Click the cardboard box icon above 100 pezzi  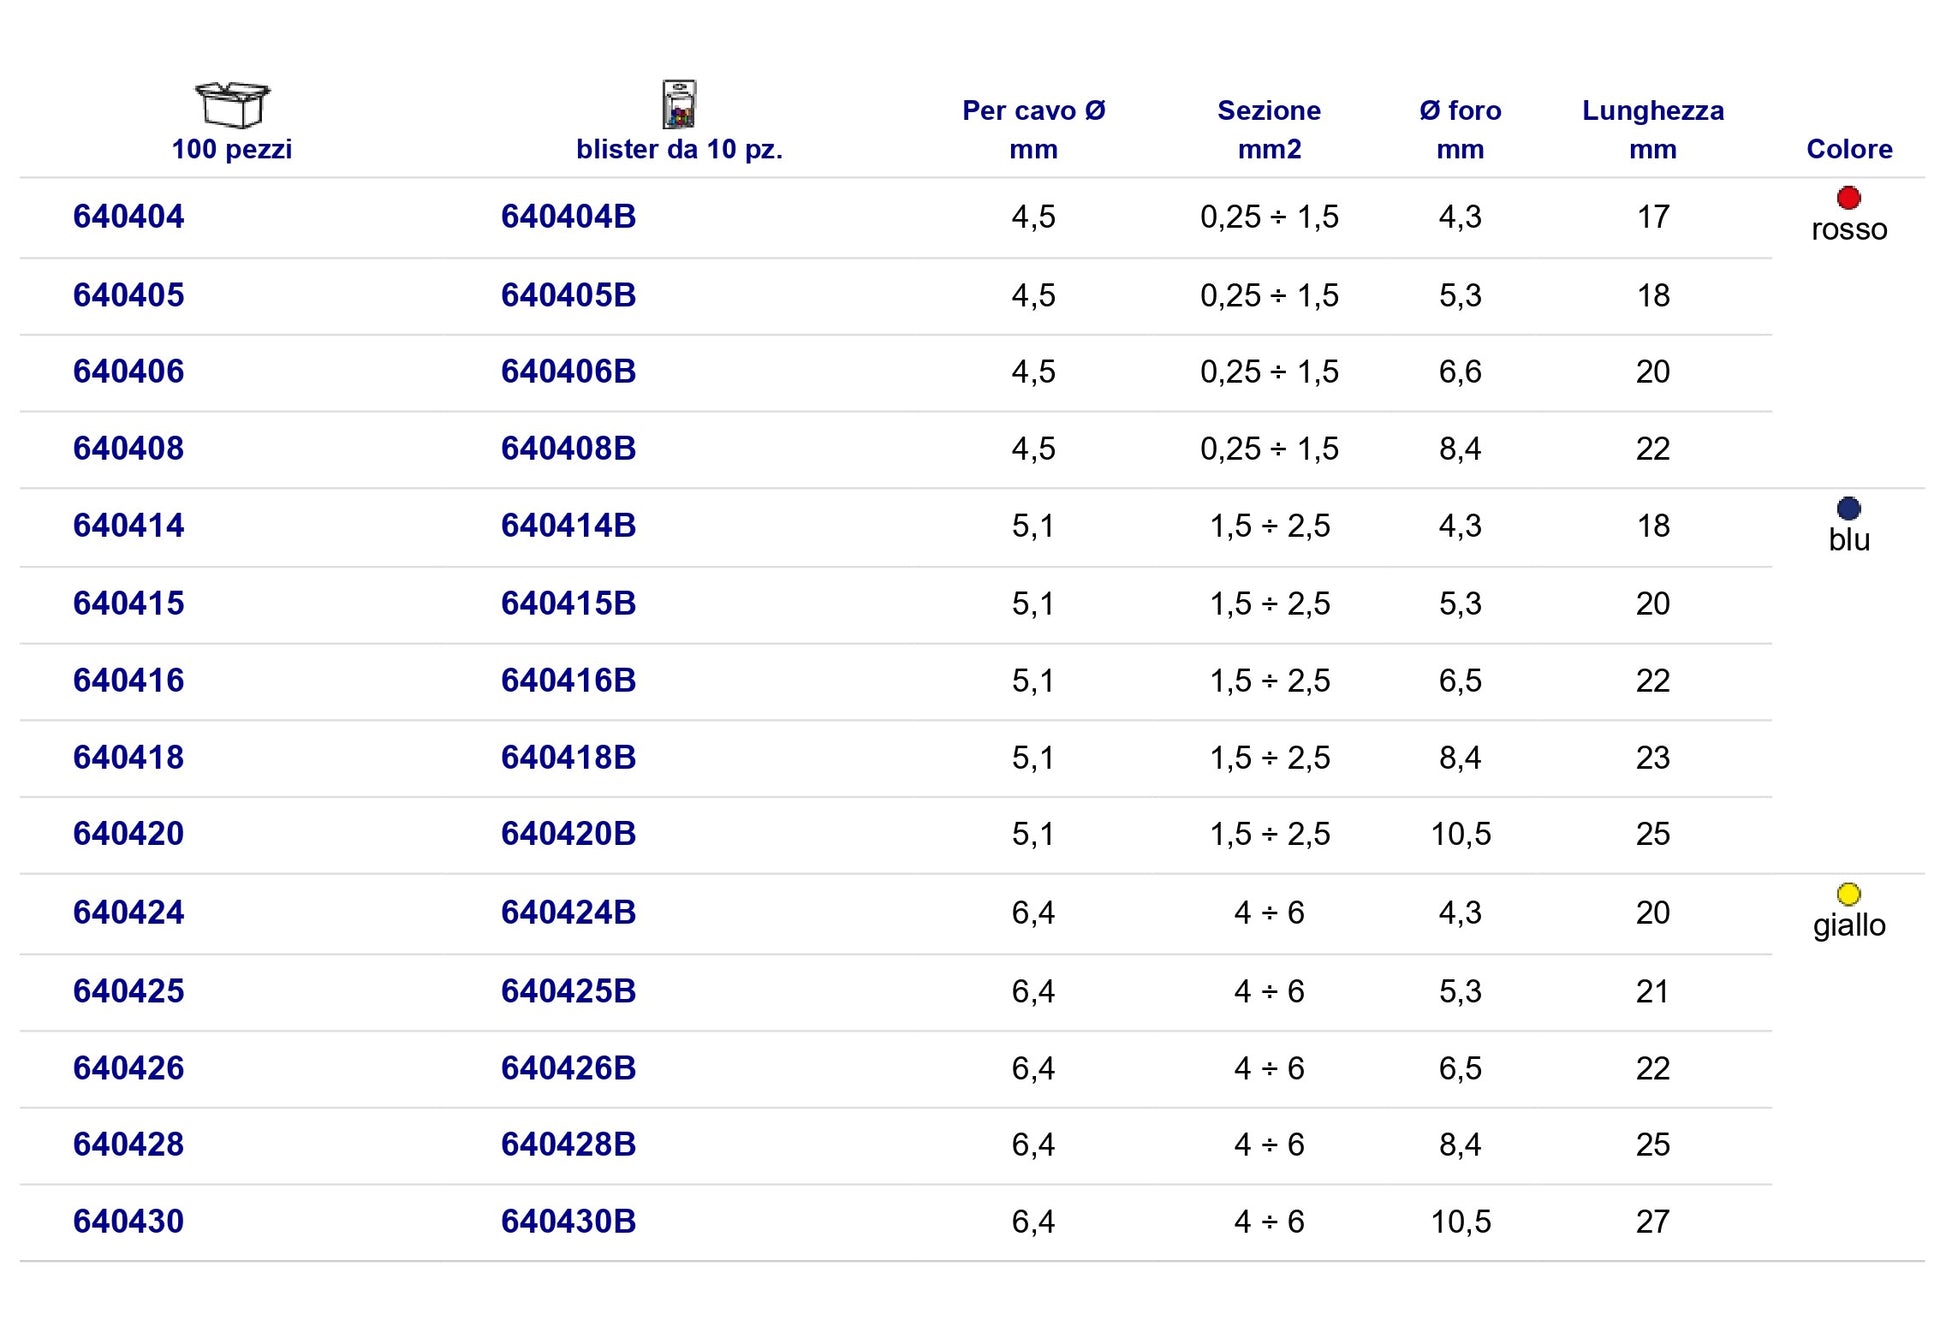coord(232,105)
